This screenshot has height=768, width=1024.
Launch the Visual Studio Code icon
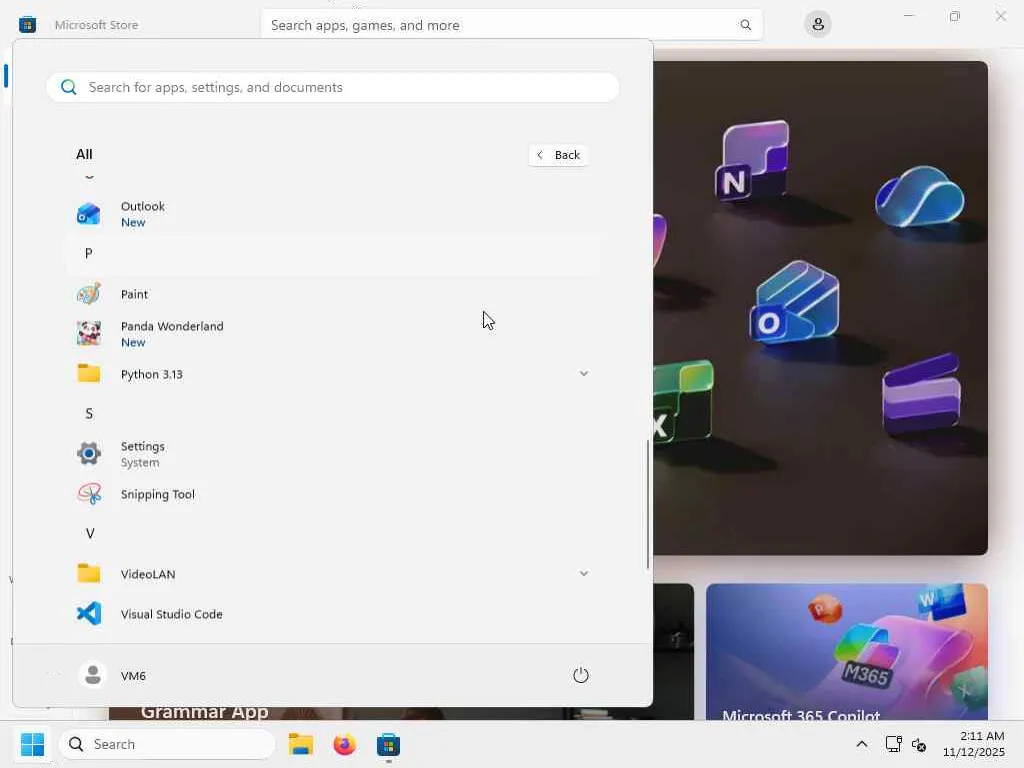(x=89, y=614)
